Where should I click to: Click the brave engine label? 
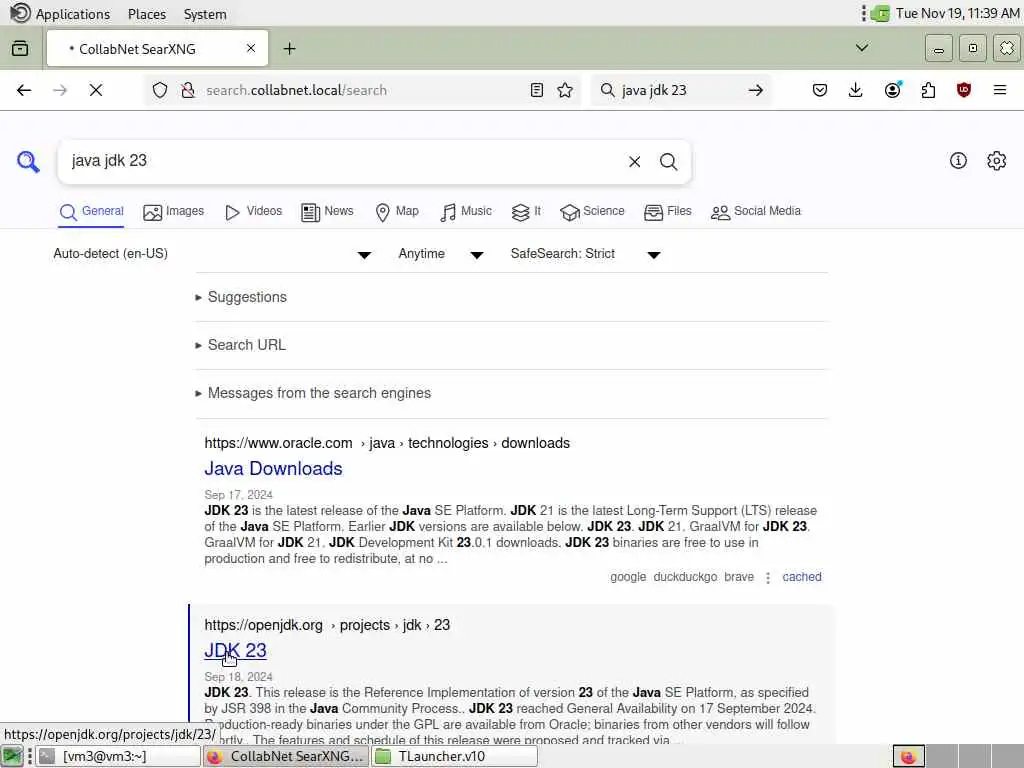[x=739, y=577]
